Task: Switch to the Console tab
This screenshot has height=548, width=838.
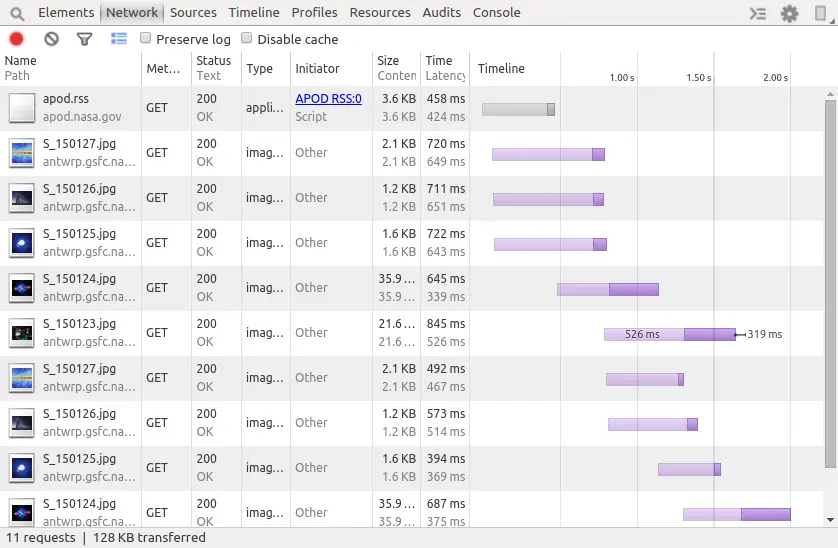Action: pyautogui.click(x=496, y=12)
